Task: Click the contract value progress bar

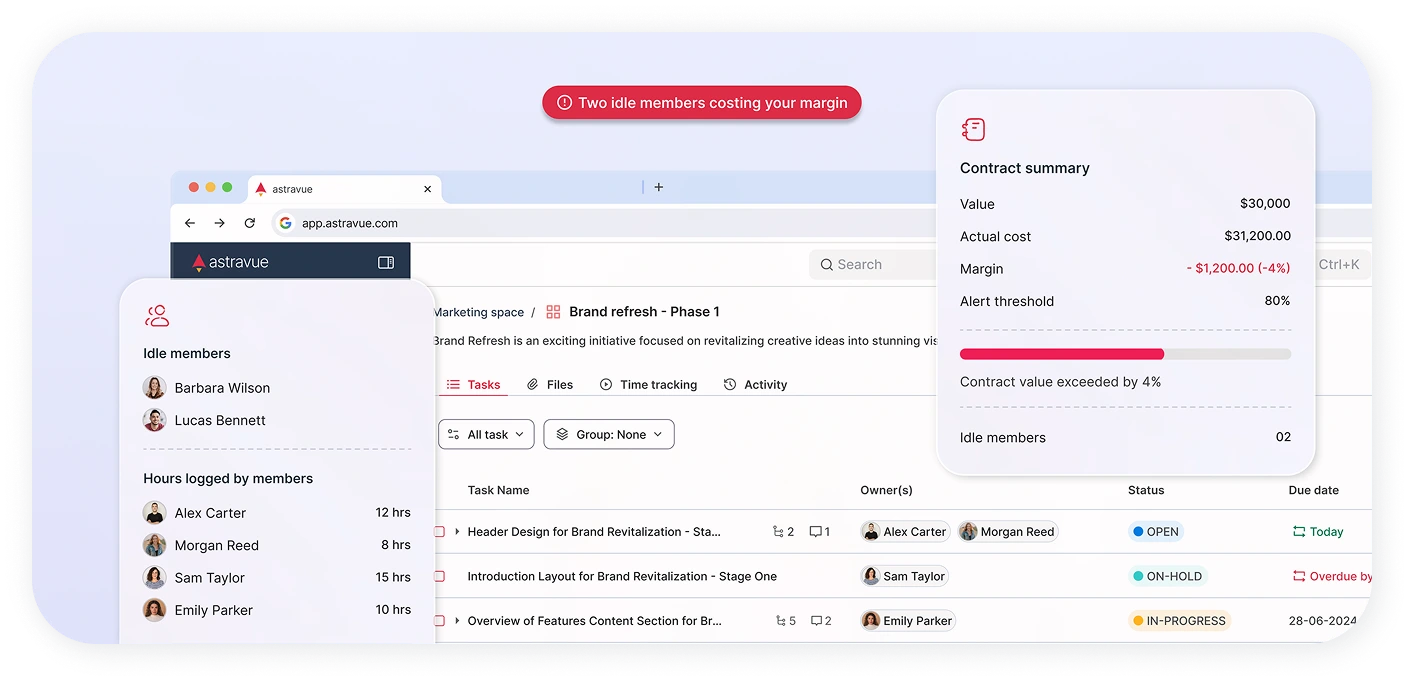Action: coord(1125,354)
